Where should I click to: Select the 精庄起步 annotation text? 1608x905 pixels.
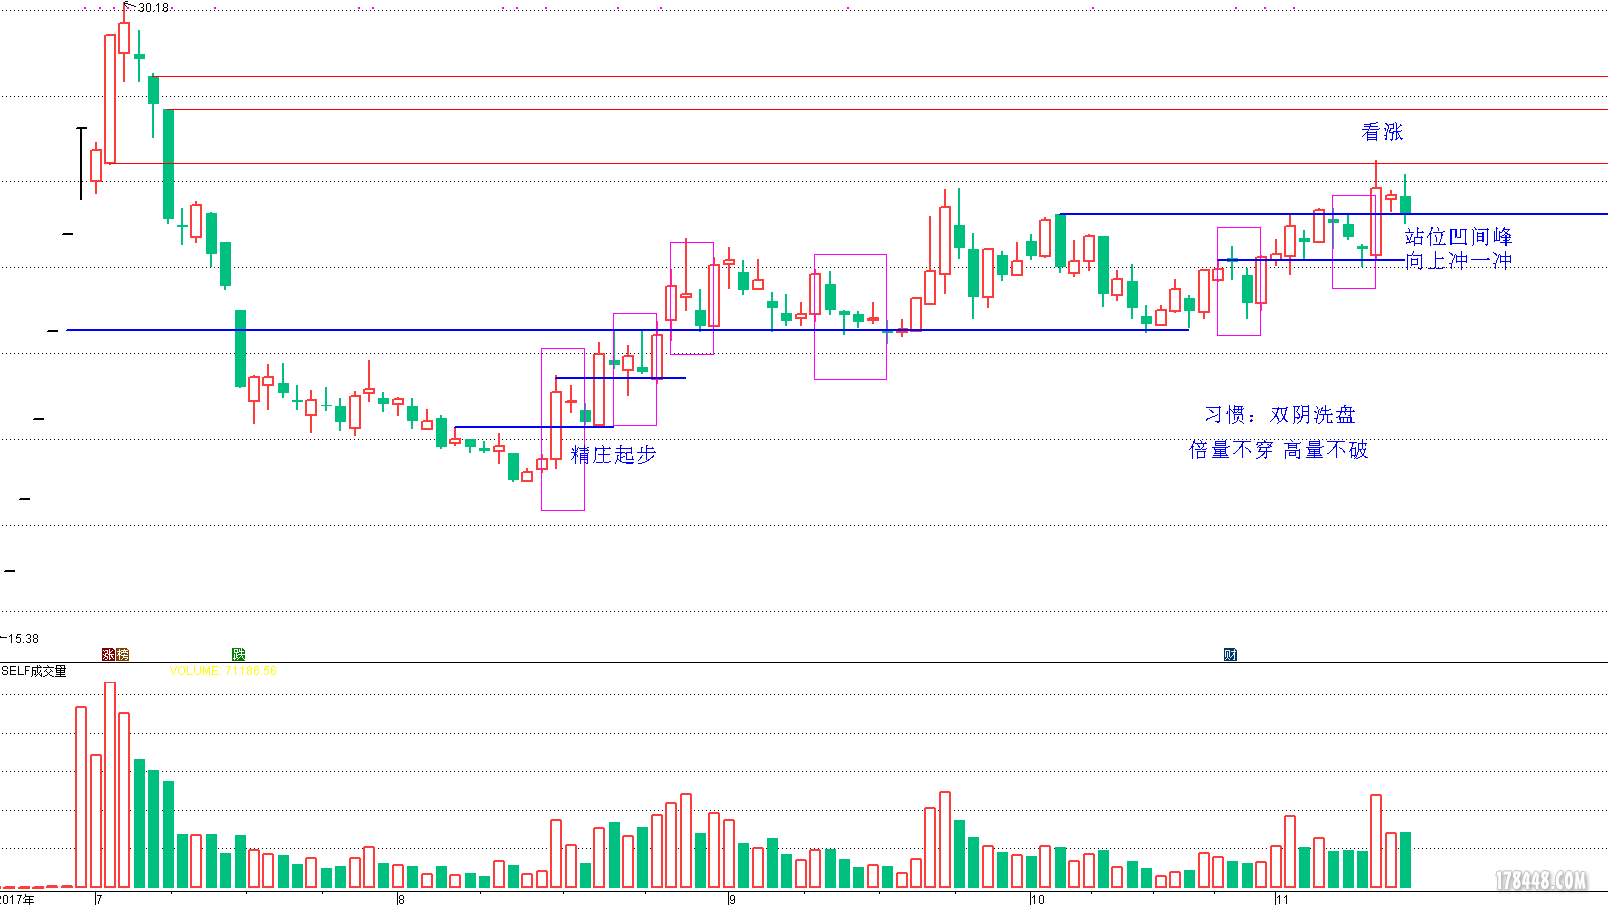pyautogui.click(x=613, y=455)
